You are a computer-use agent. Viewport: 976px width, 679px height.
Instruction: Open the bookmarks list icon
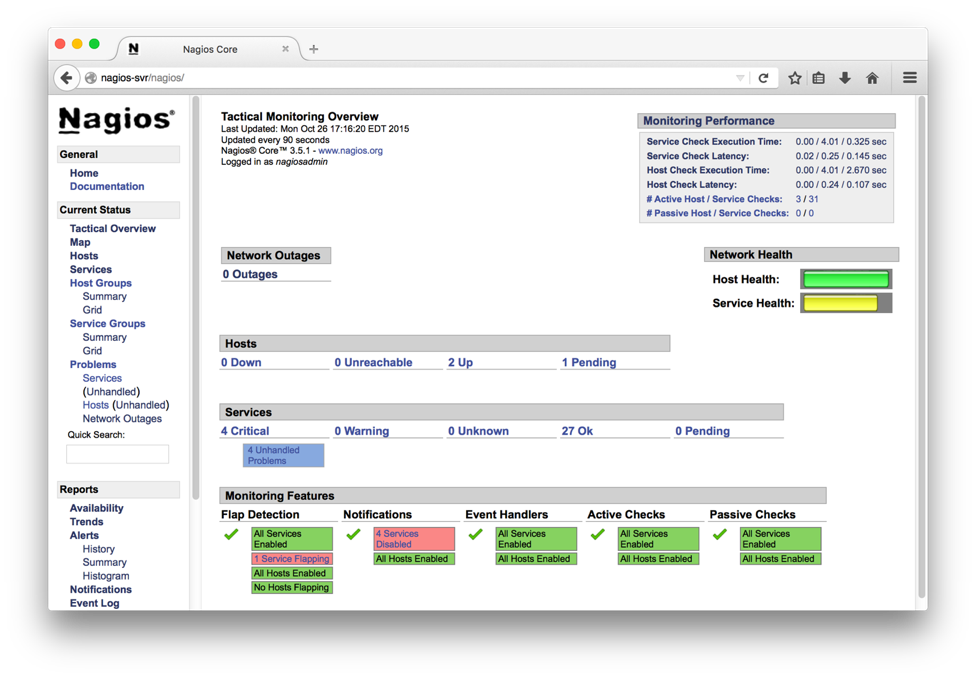tap(819, 78)
